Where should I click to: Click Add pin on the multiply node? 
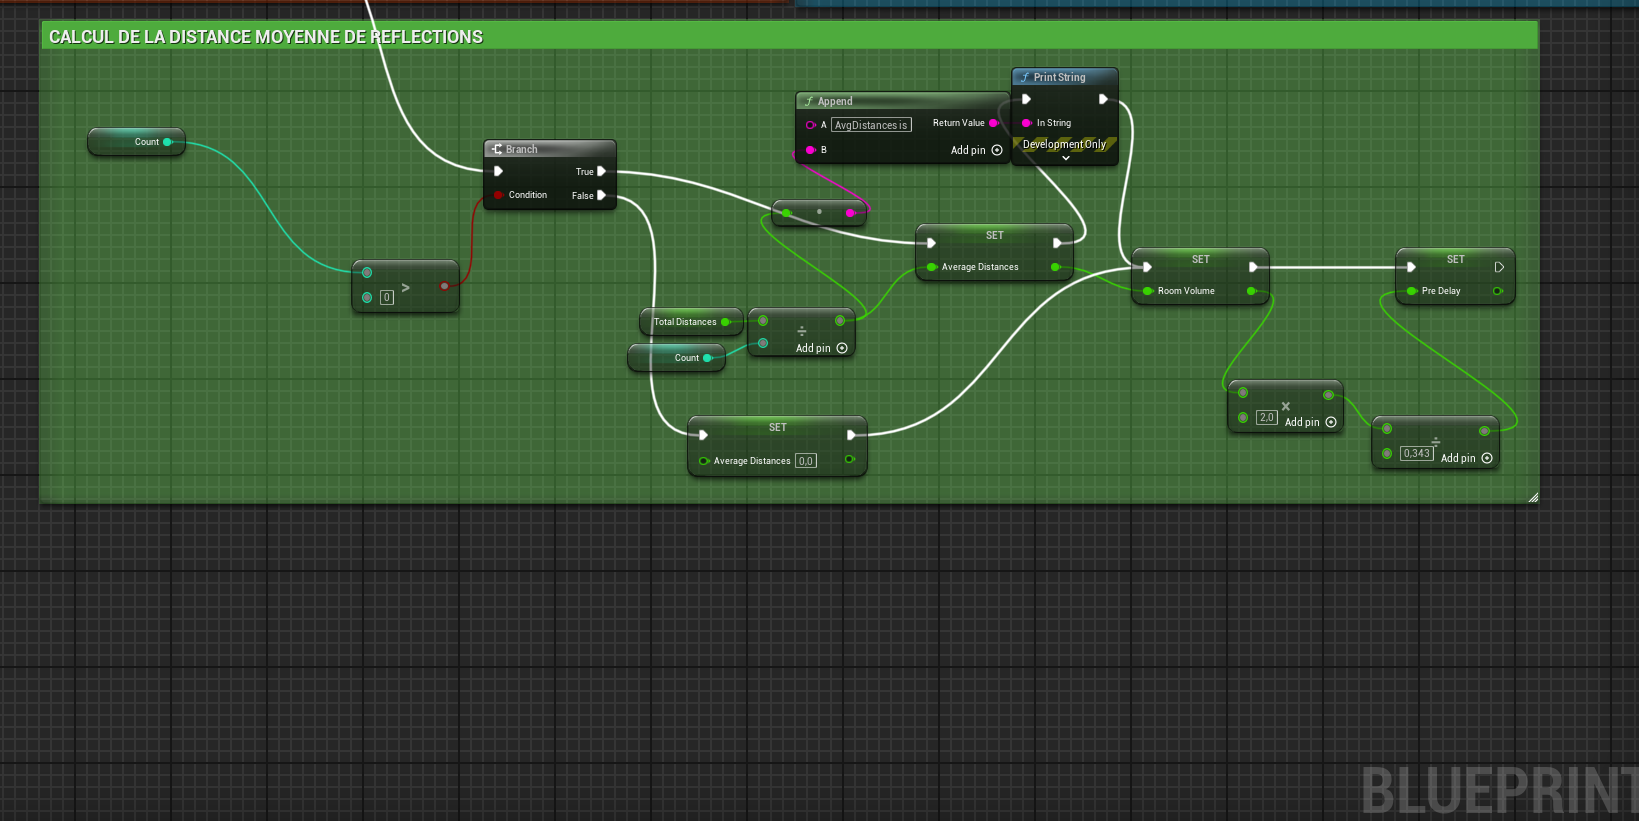(1310, 422)
